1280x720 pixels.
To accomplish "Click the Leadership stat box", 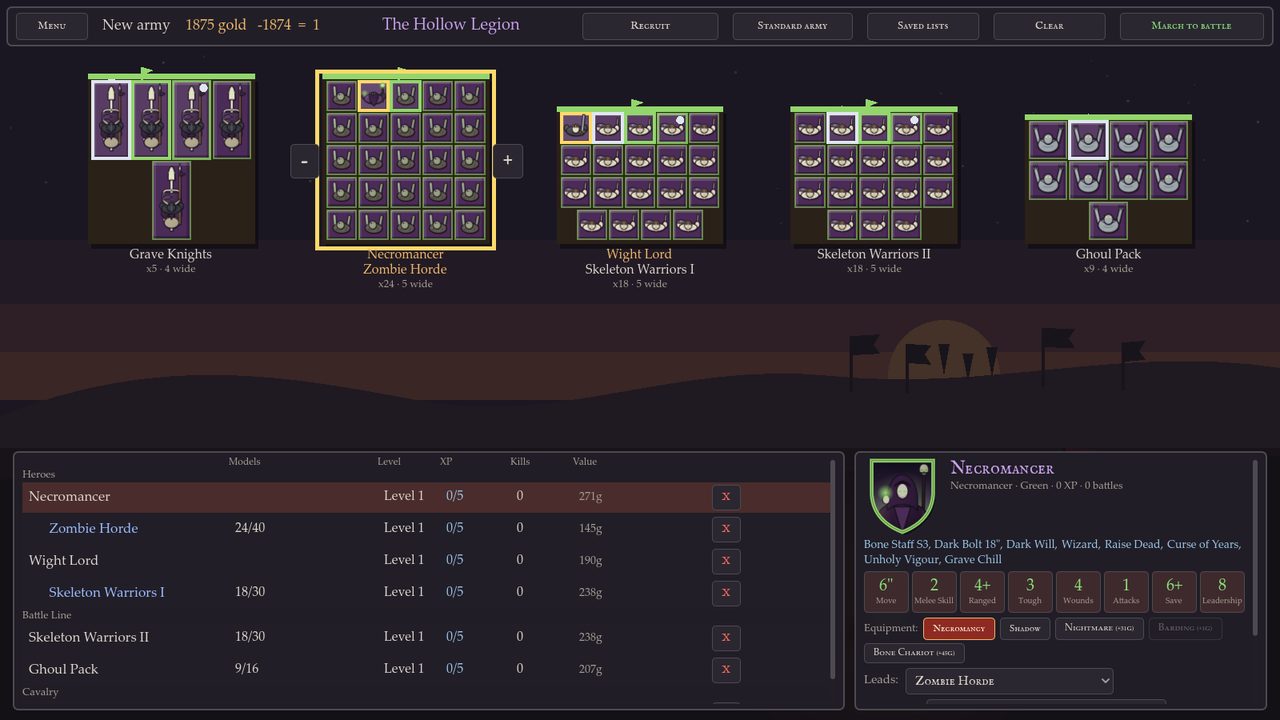I will (1221, 591).
